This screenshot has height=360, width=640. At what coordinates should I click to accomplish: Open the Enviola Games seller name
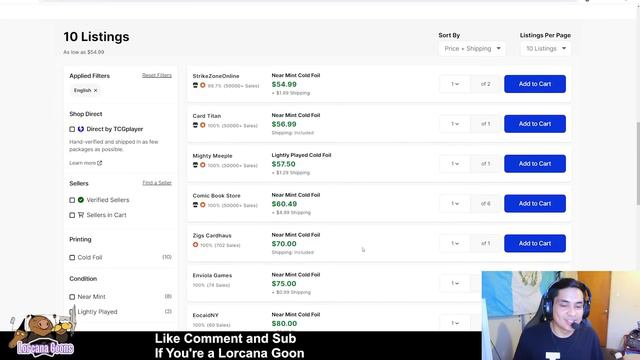point(212,276)
